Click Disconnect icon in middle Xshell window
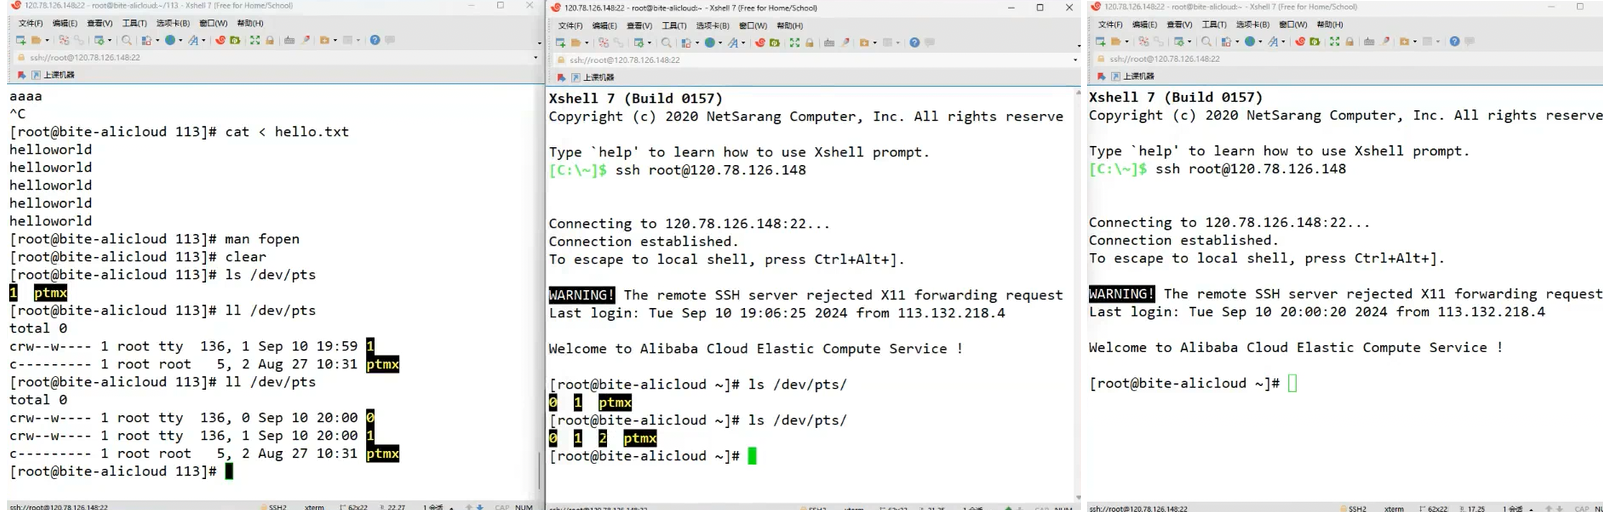 tap(604, 42)
